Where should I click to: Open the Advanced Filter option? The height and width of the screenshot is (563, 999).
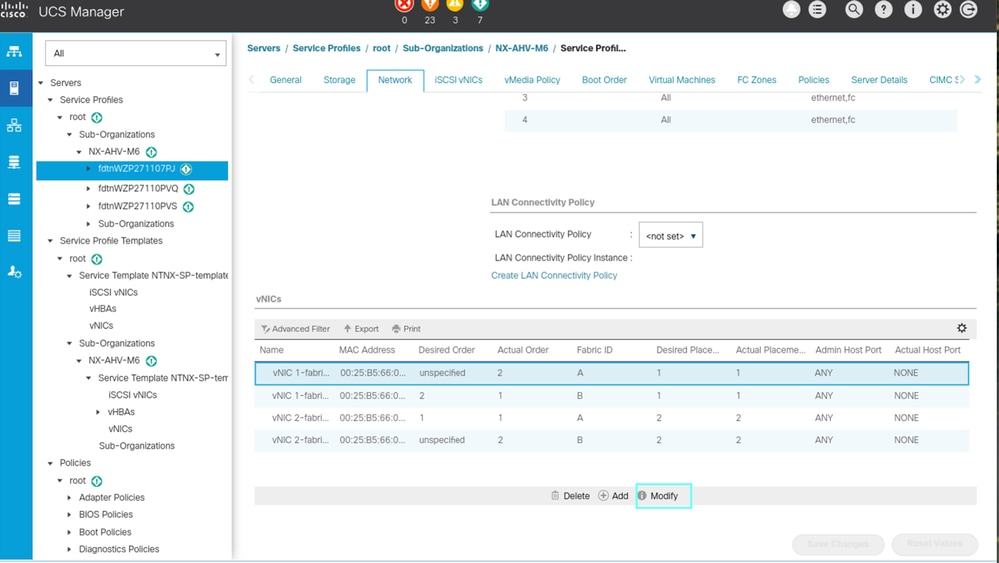(x=296, y=329)
